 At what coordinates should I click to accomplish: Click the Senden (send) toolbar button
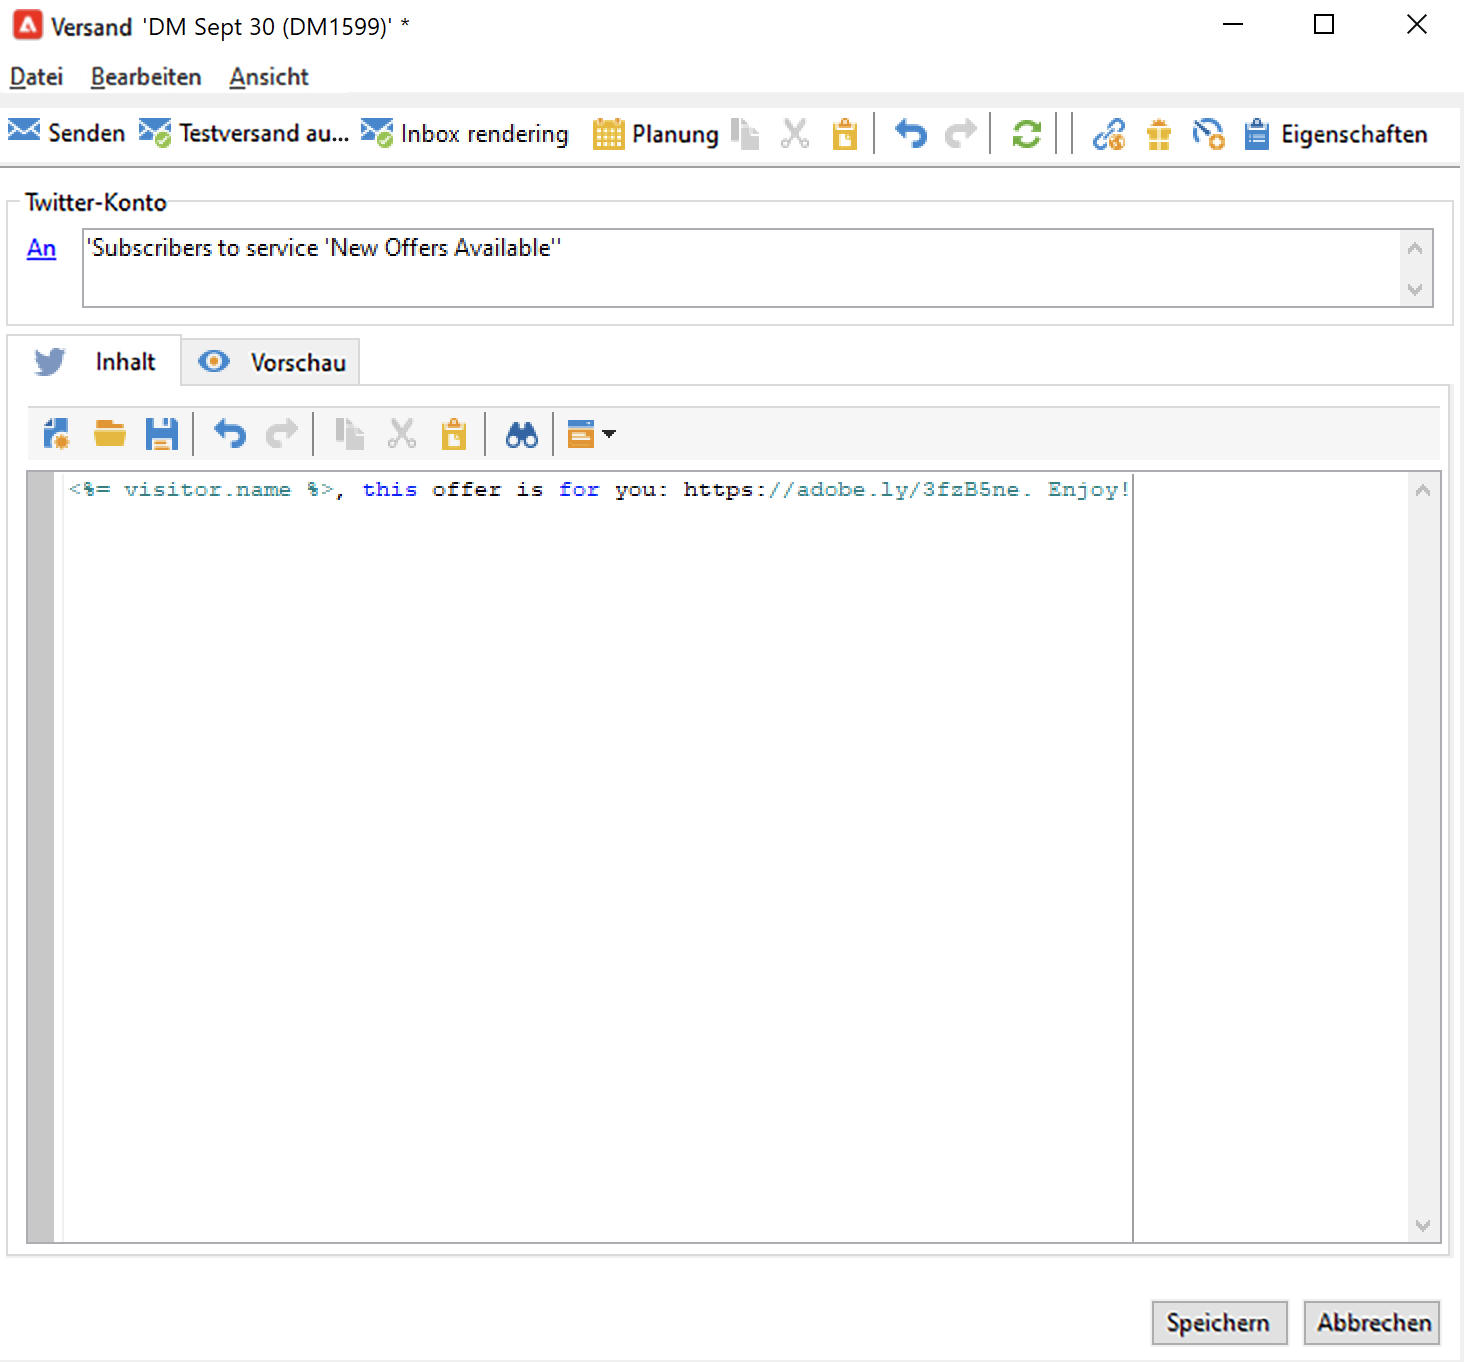[67, 133]
